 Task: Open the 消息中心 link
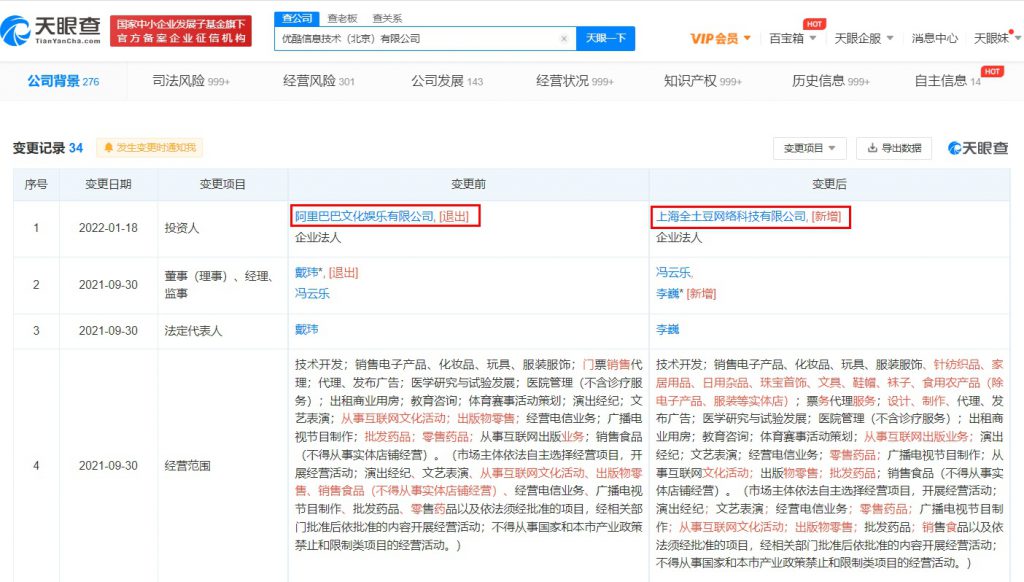tap(935, 39)
